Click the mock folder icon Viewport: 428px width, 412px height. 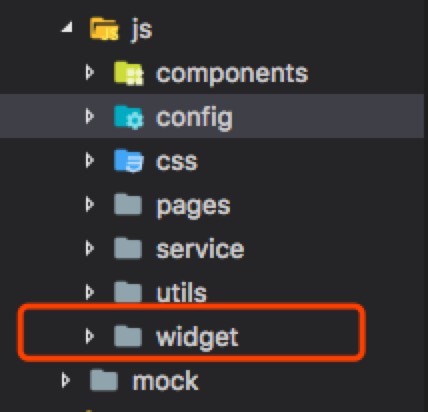pyautogui.click(x=104, y=380)
